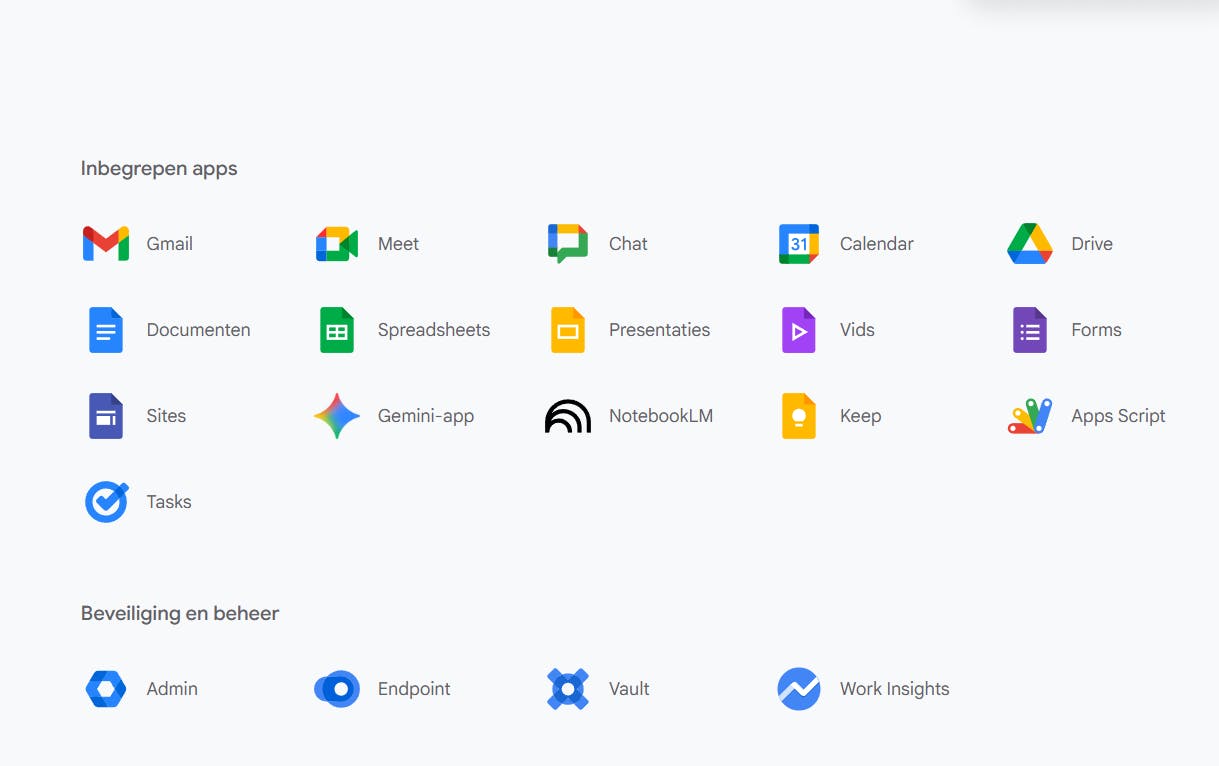Click the Tasks checkmark icon
Viewport: 1219px width, 766px height.
[x=106, y=502]
